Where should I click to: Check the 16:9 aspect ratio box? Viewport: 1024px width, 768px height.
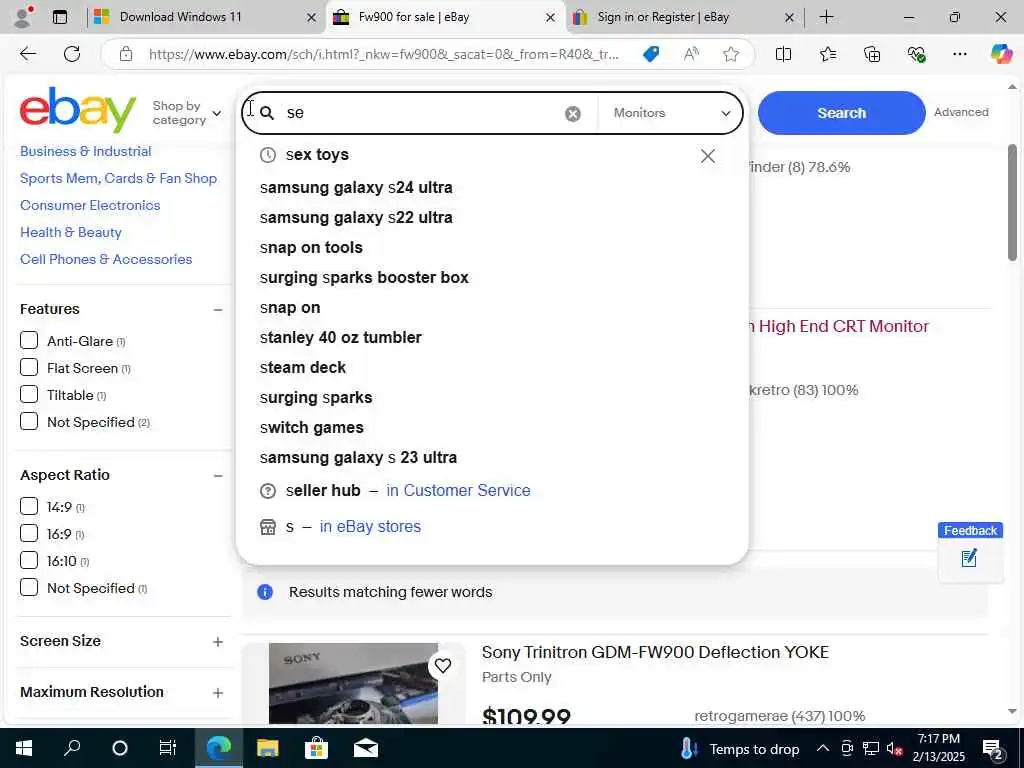29,534
